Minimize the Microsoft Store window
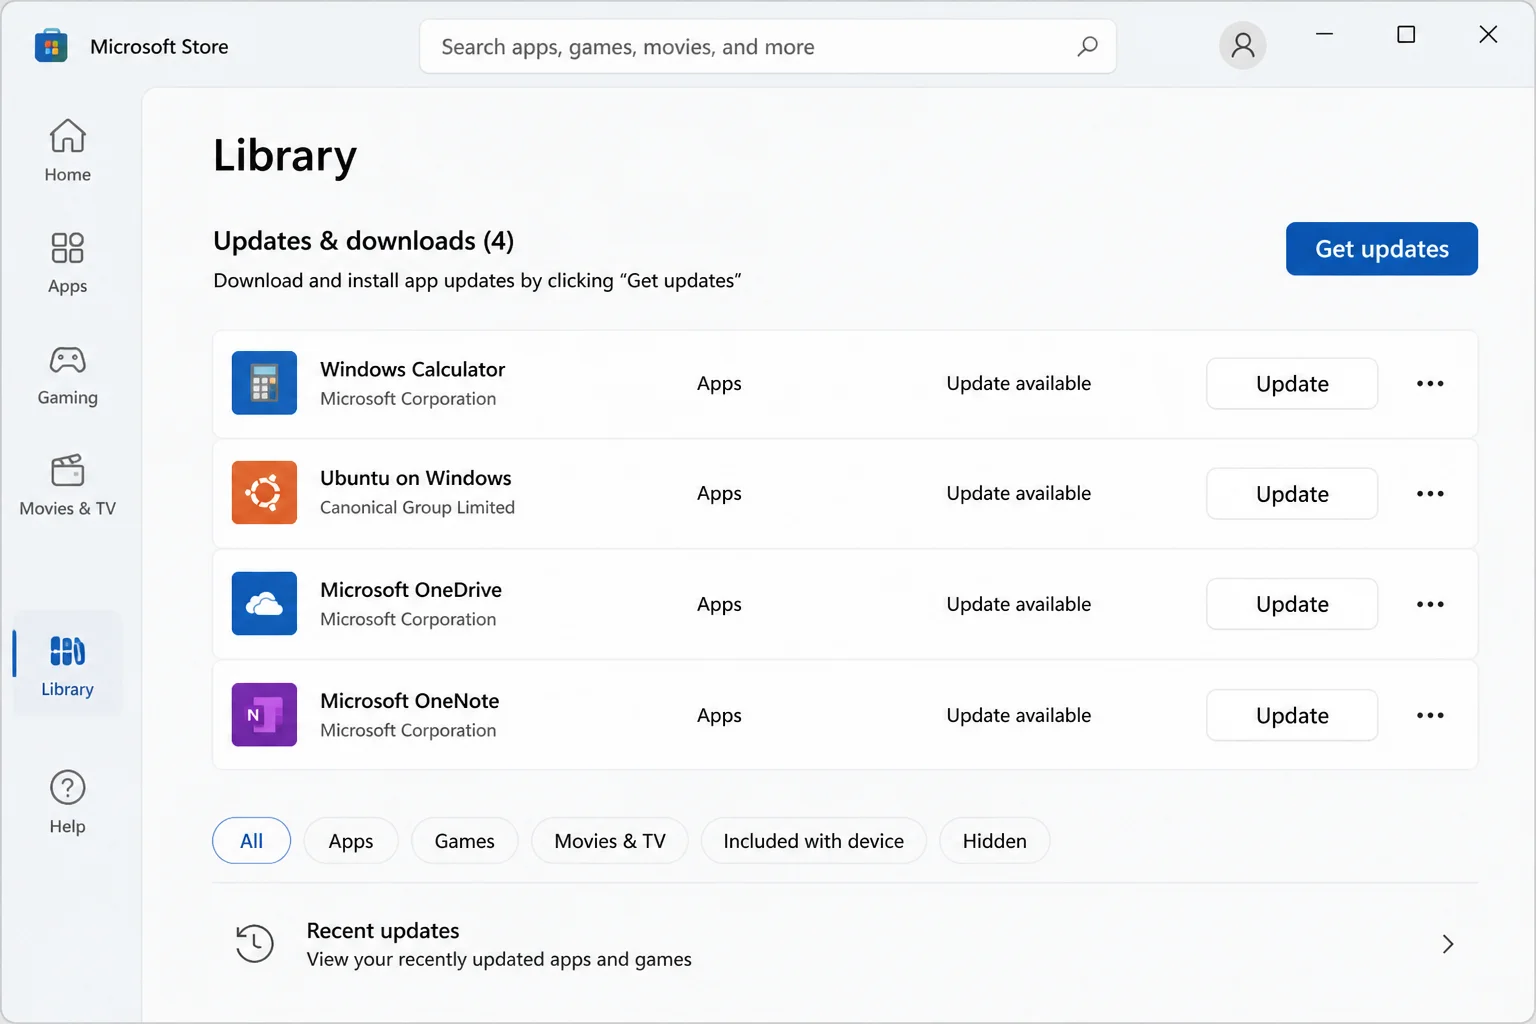Viewport: 1536px width, 1024px height. click(x=1324, y=34)
